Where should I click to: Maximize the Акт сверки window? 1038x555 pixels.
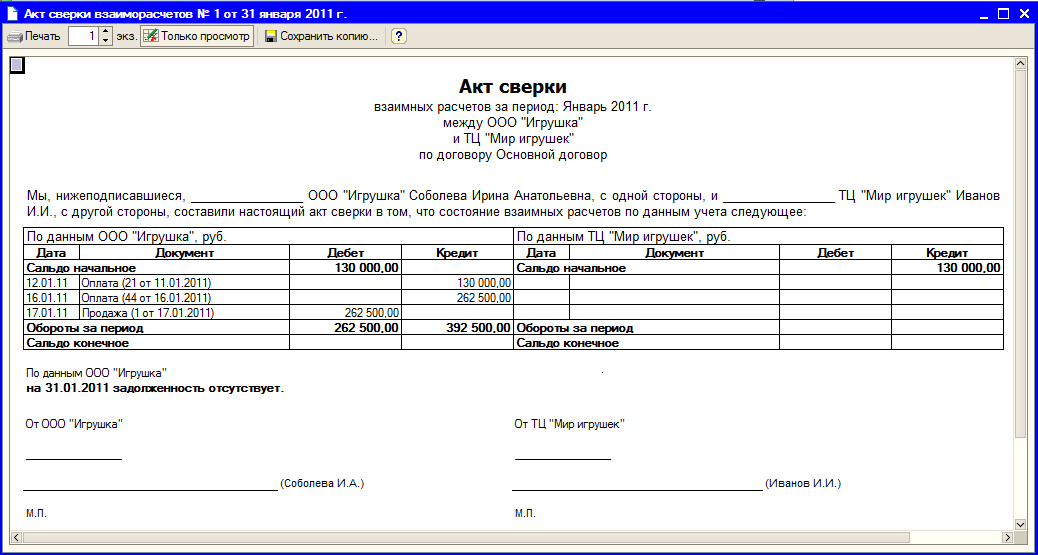pos(1001,12)
